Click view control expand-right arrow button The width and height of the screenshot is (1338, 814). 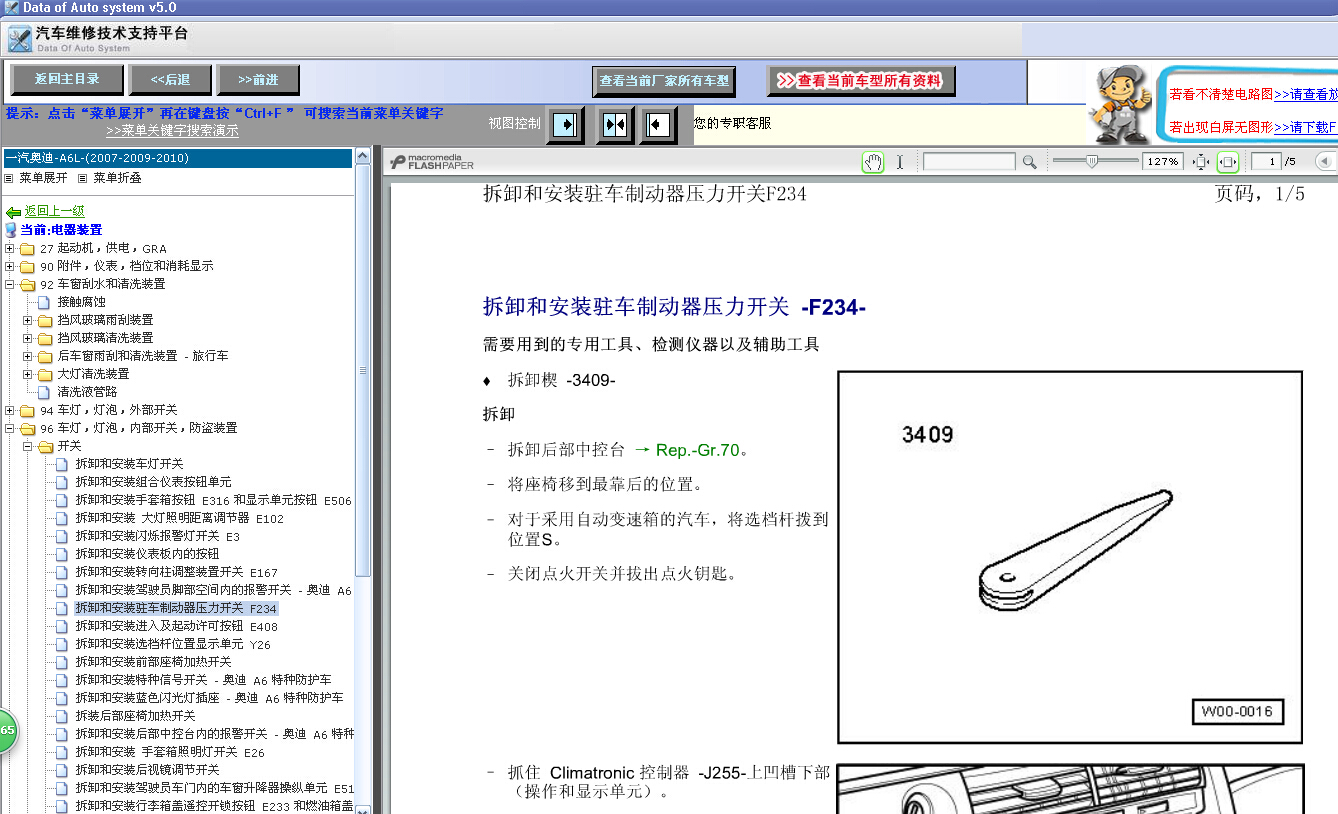(566, 125)
